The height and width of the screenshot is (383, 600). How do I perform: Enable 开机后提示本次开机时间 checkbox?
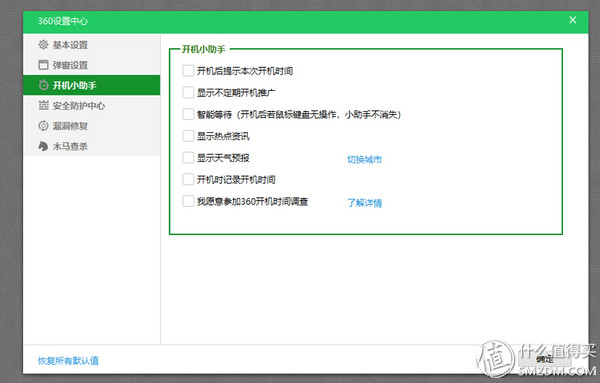tap(188, 71)
